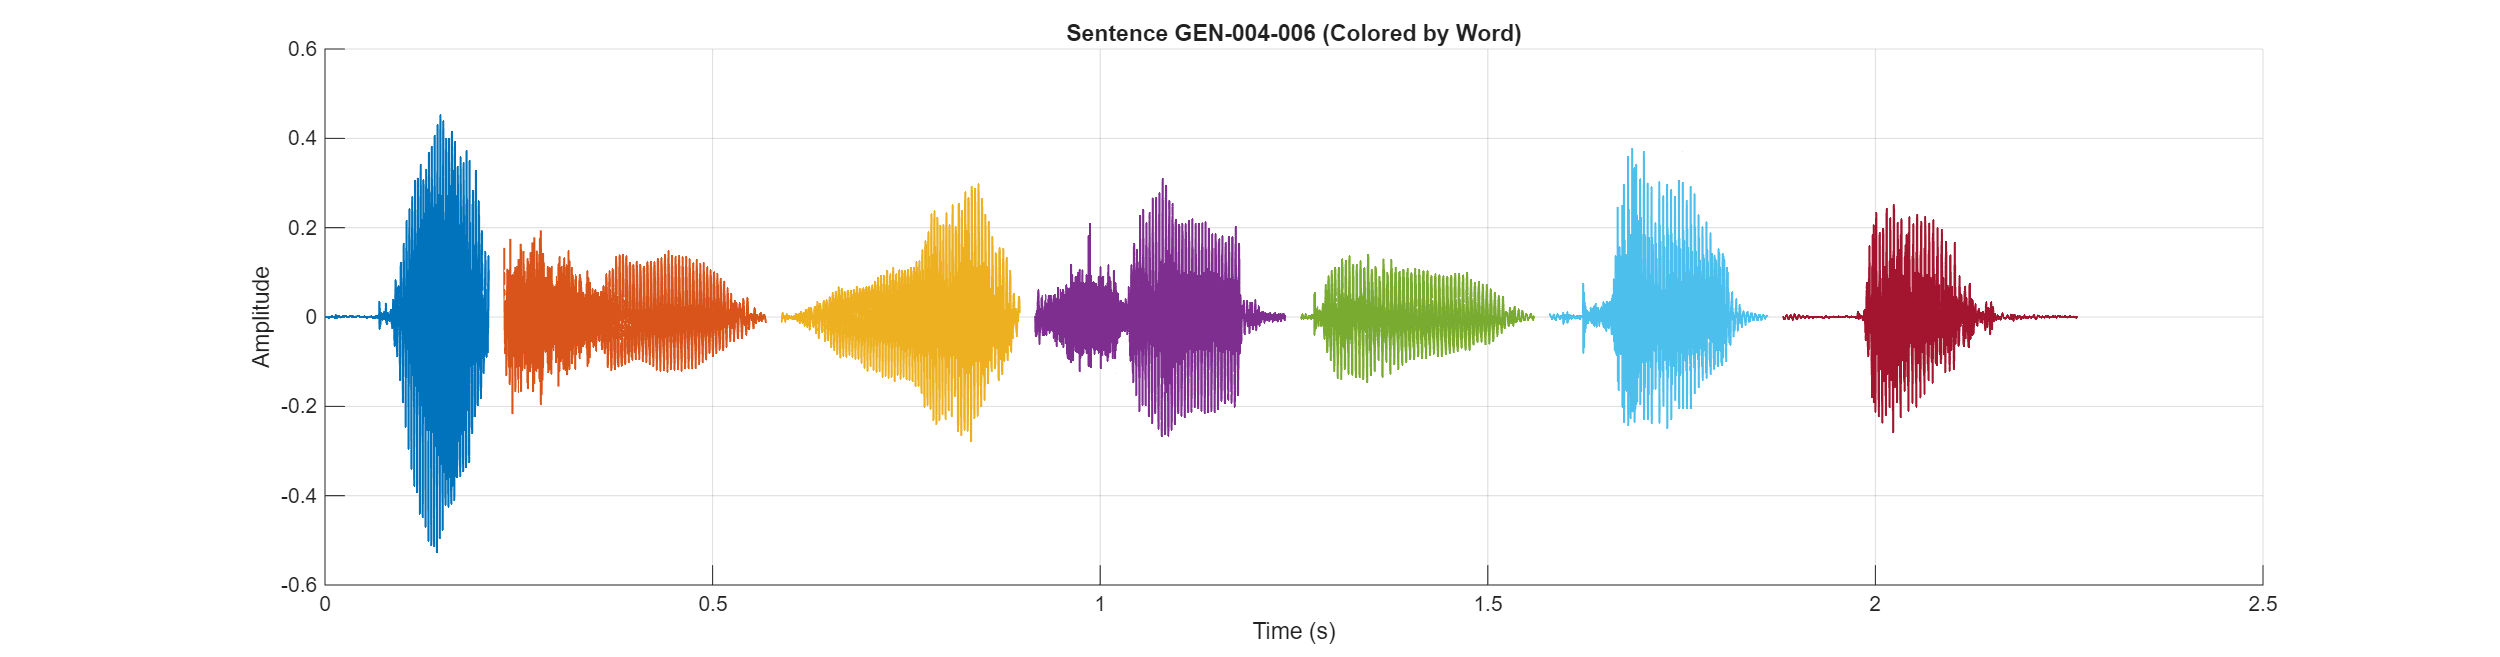The image size is (2500, 657).
Task: Select the 0.4 amplitude tick label
Action: 302,138
